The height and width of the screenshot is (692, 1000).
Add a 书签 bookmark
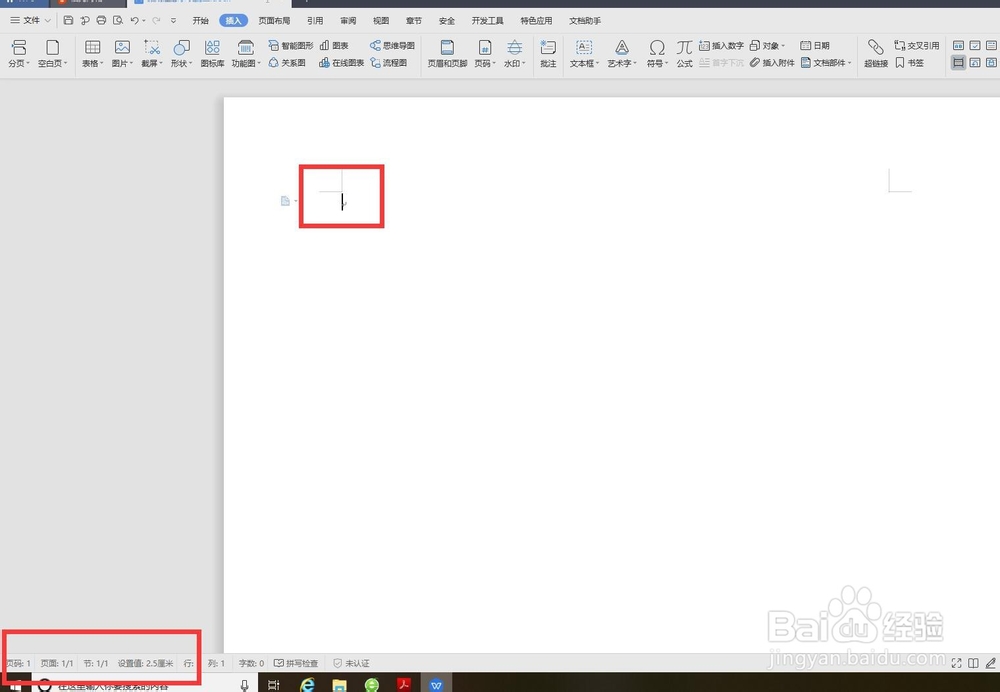coord(909,63)
